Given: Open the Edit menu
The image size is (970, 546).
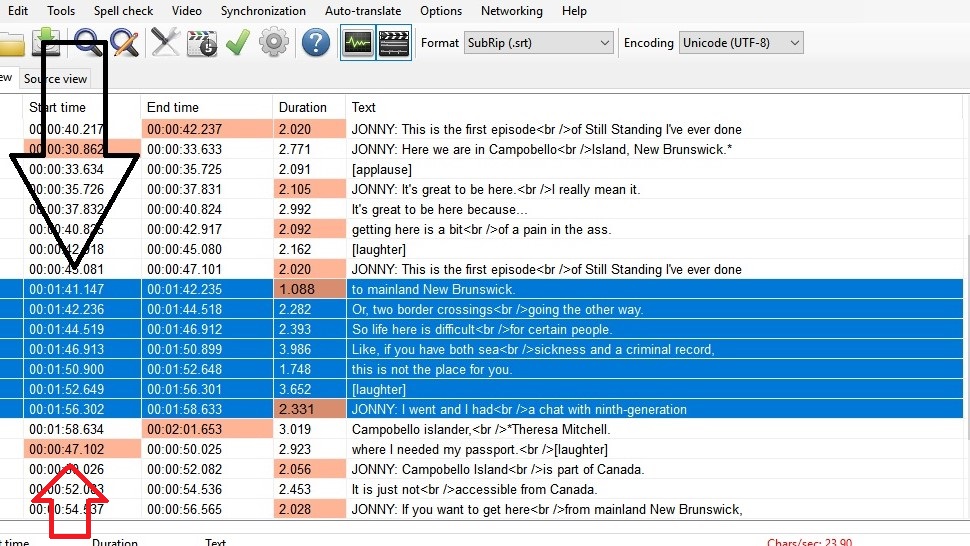Looking at the screenshot, I should [x=17, y=11].
